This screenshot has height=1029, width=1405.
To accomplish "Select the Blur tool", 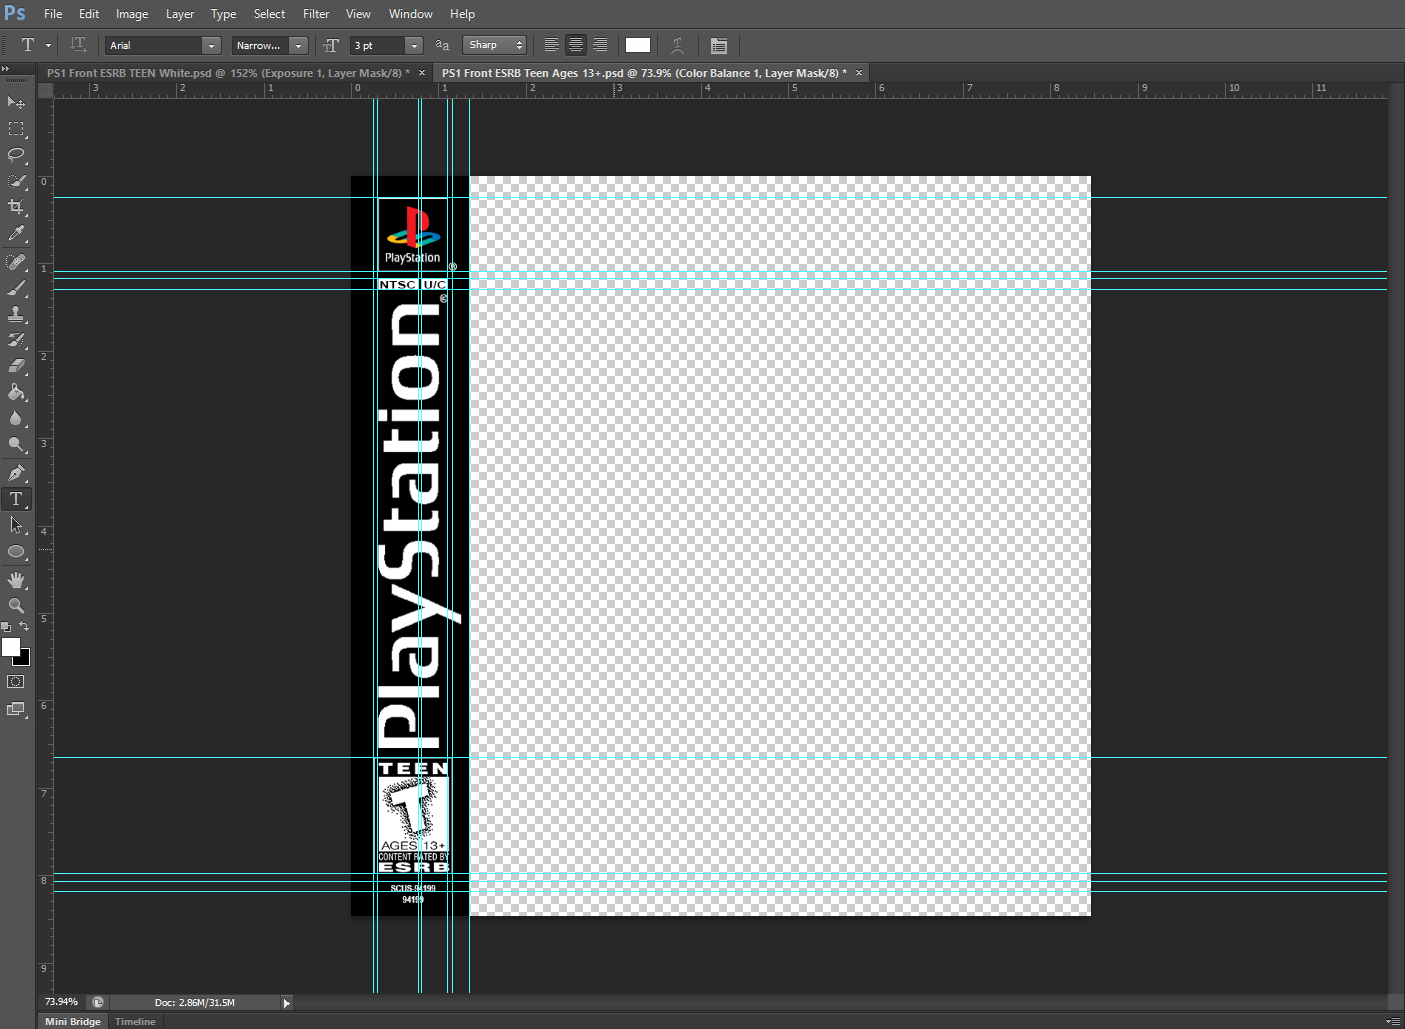I will tap(16, 418).
